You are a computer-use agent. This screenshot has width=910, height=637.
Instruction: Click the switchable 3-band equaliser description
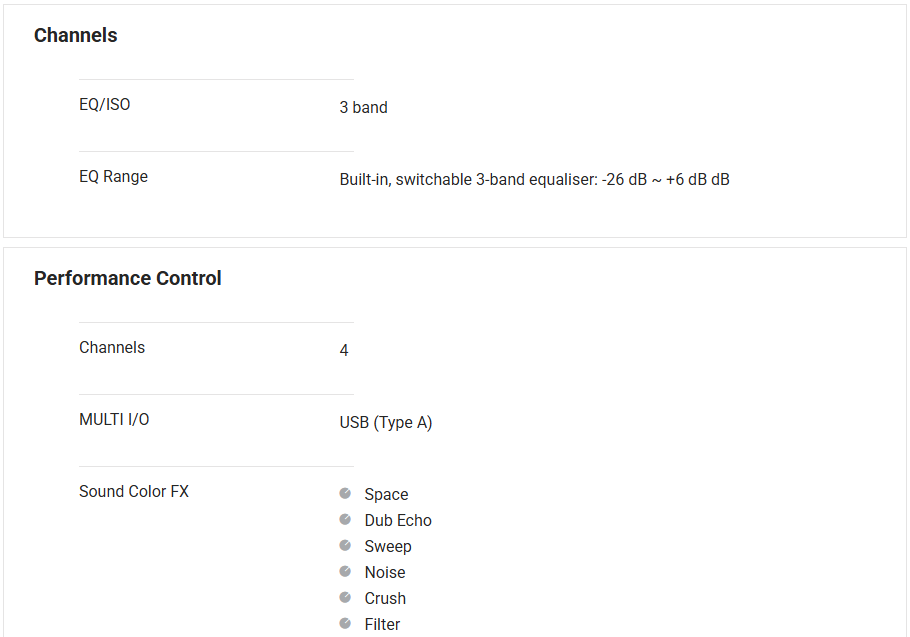[534, 180]
